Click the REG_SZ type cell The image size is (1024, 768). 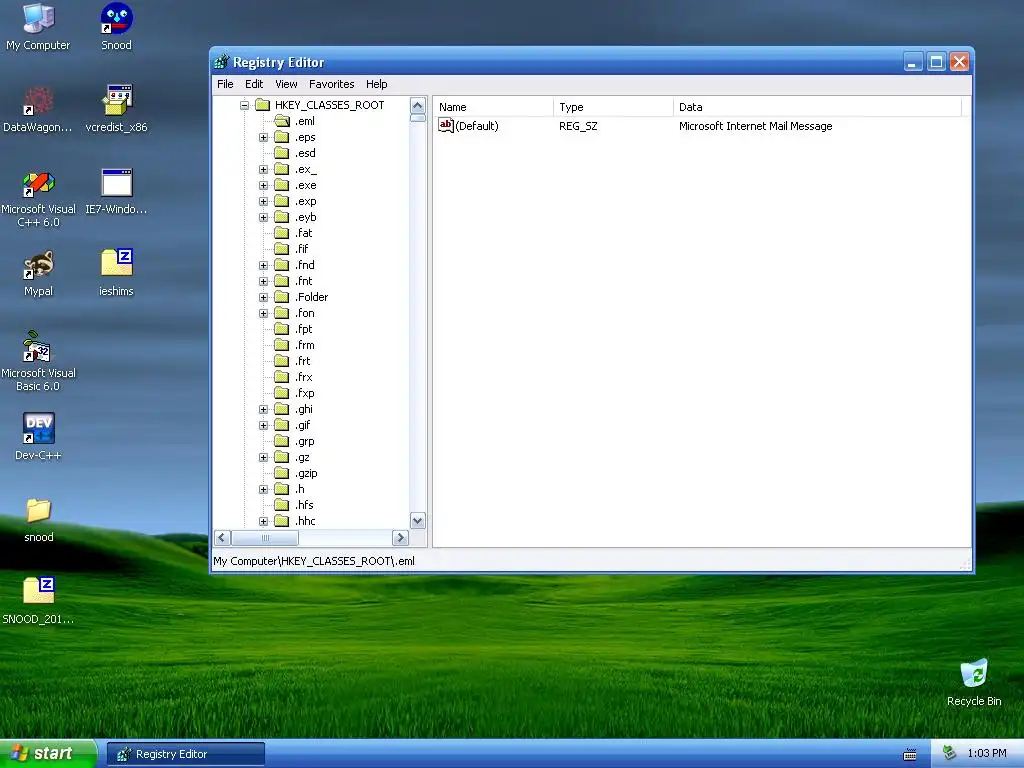pos(578,126)
